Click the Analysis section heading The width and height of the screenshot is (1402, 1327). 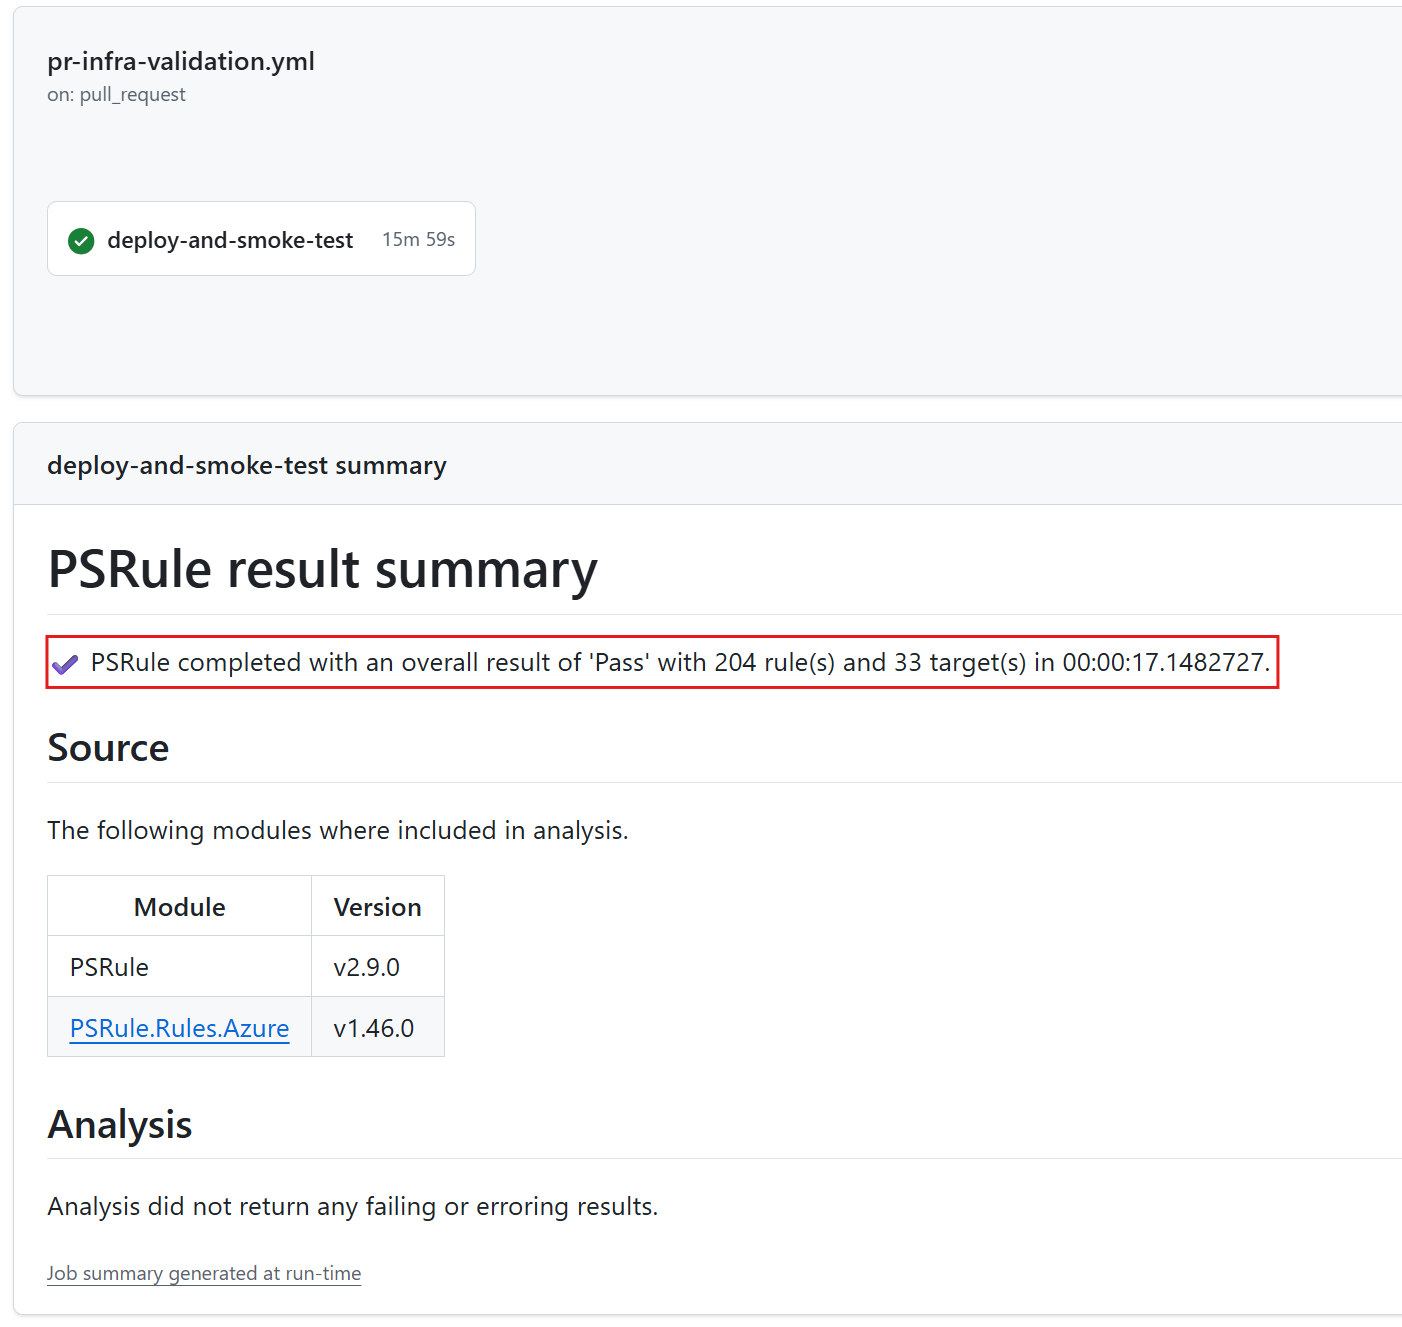click(120, 1125)
